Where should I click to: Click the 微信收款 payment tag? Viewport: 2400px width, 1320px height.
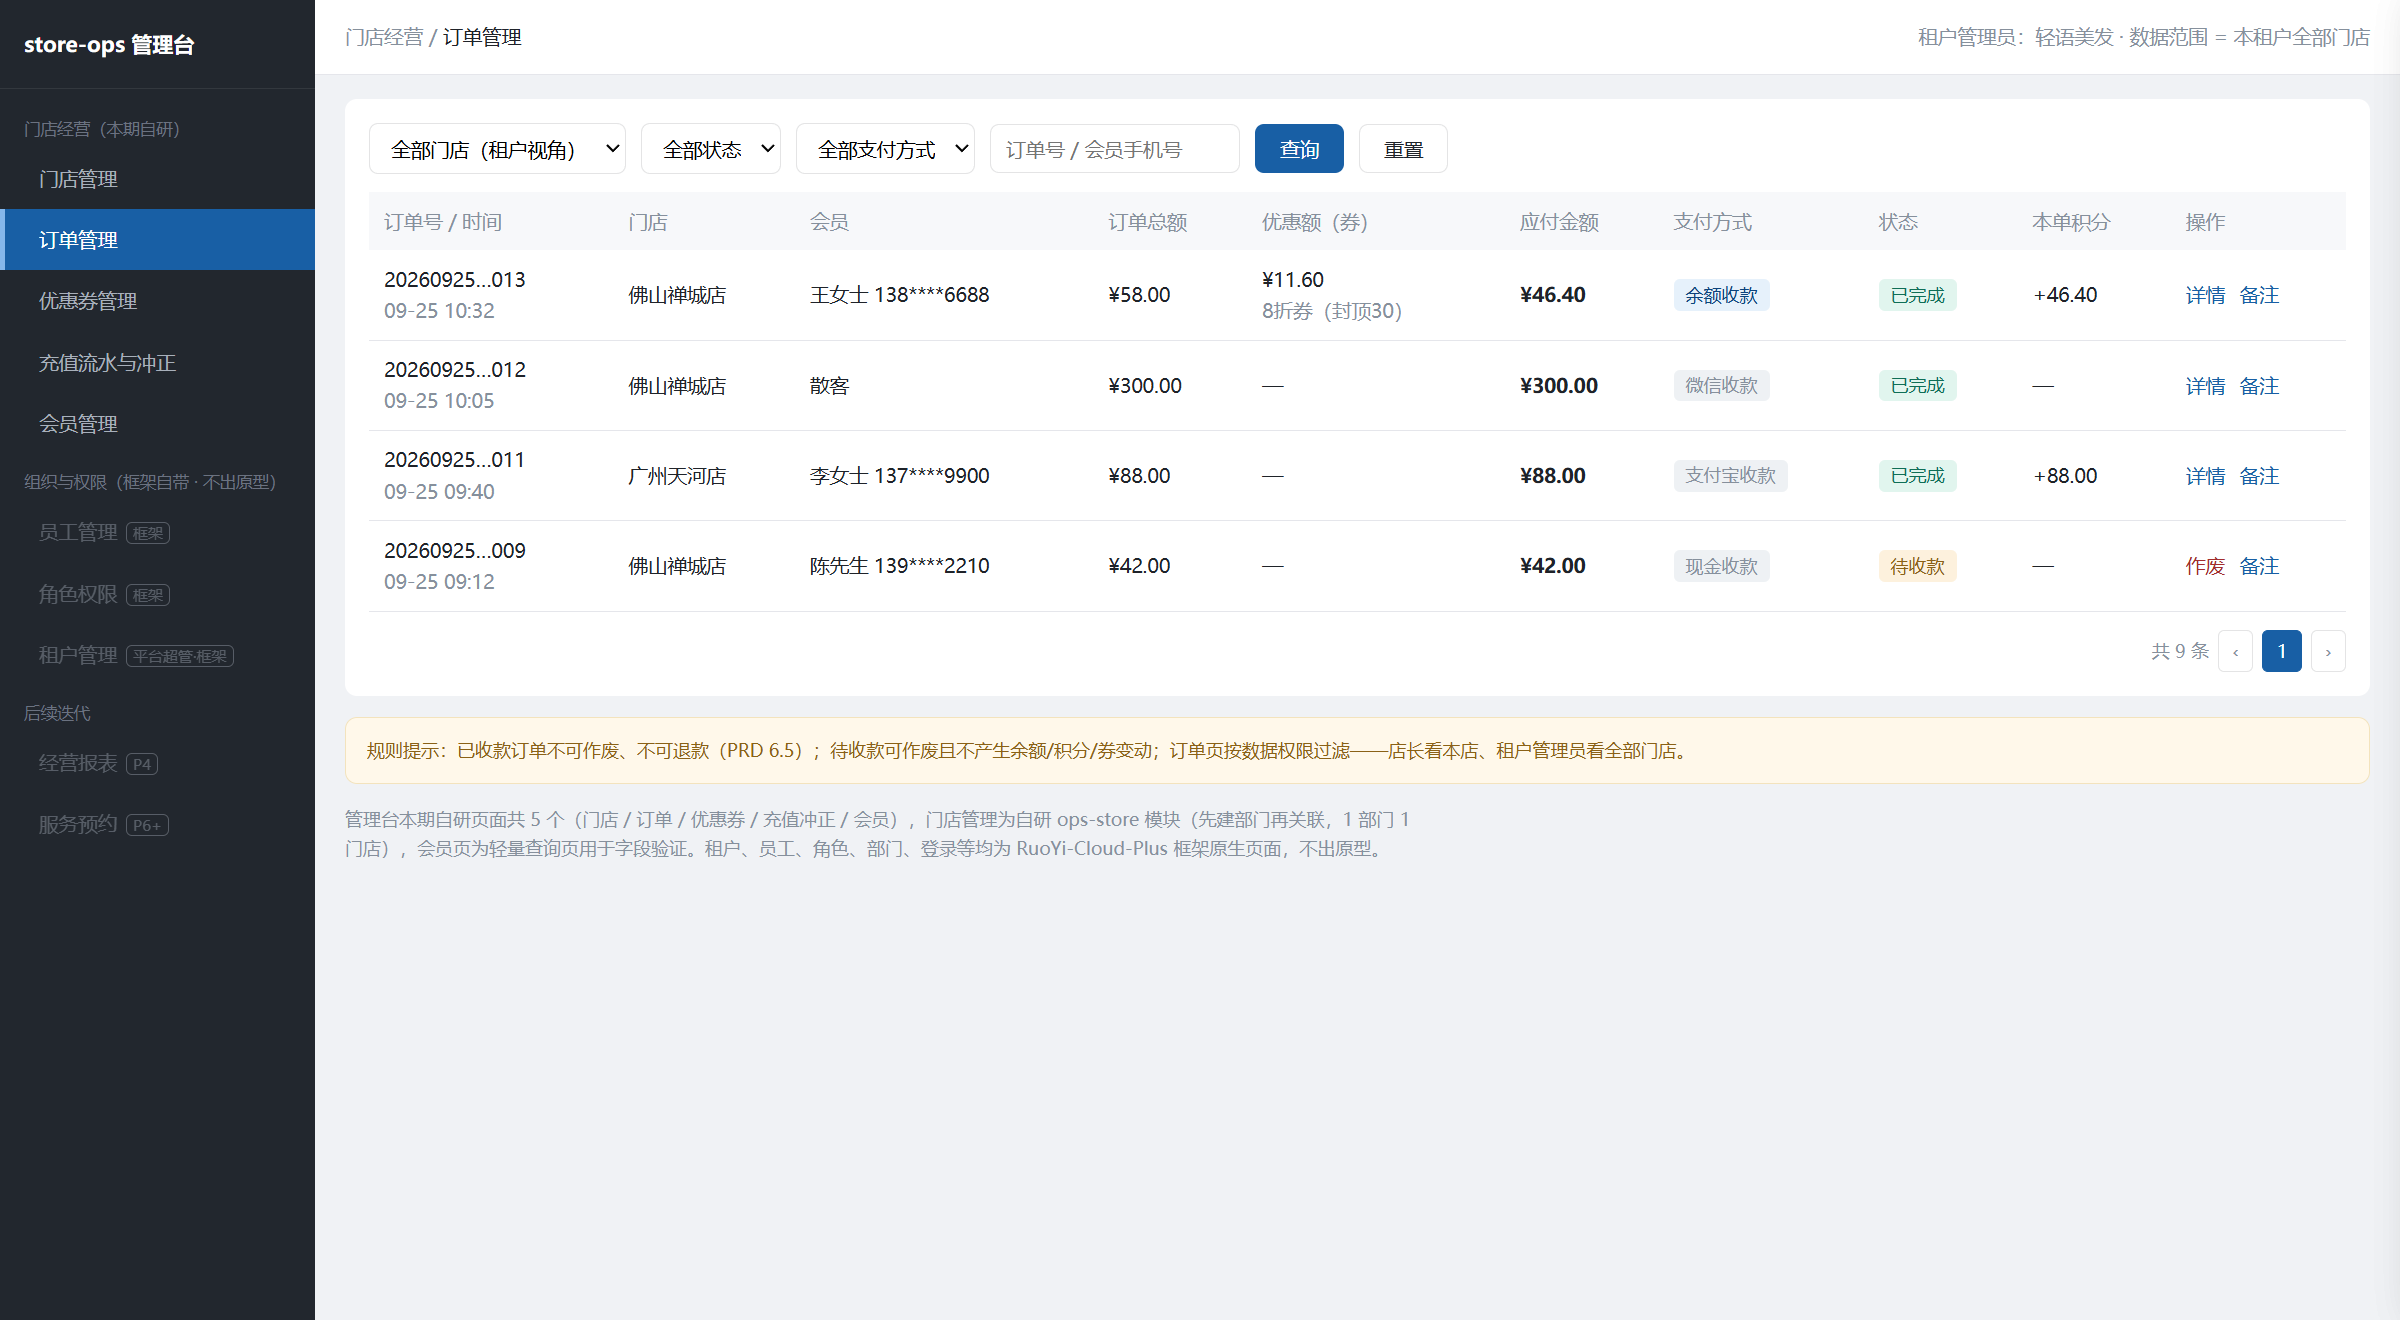pos(1721,386)
